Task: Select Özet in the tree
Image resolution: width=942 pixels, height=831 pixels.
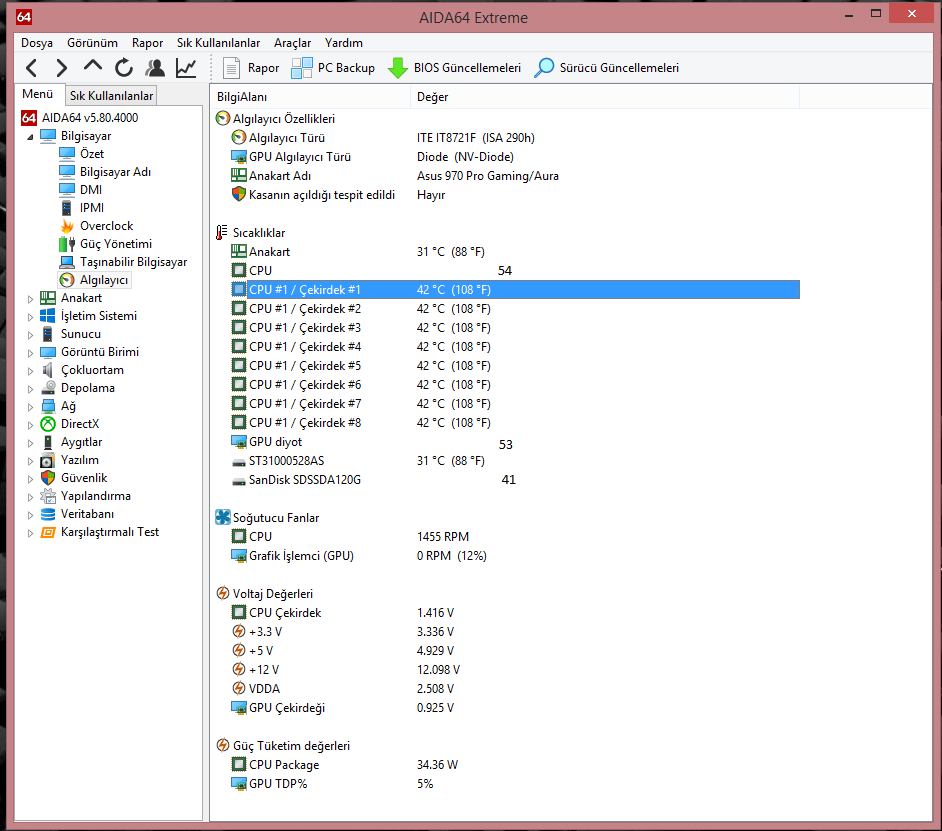Action: [82, 154]
